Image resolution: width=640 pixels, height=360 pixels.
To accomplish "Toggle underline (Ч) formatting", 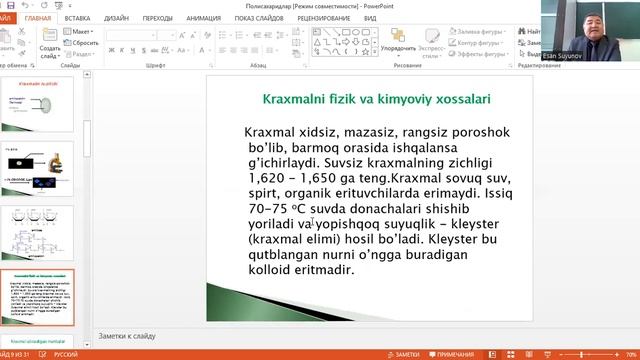I will [x=133, y=50].
